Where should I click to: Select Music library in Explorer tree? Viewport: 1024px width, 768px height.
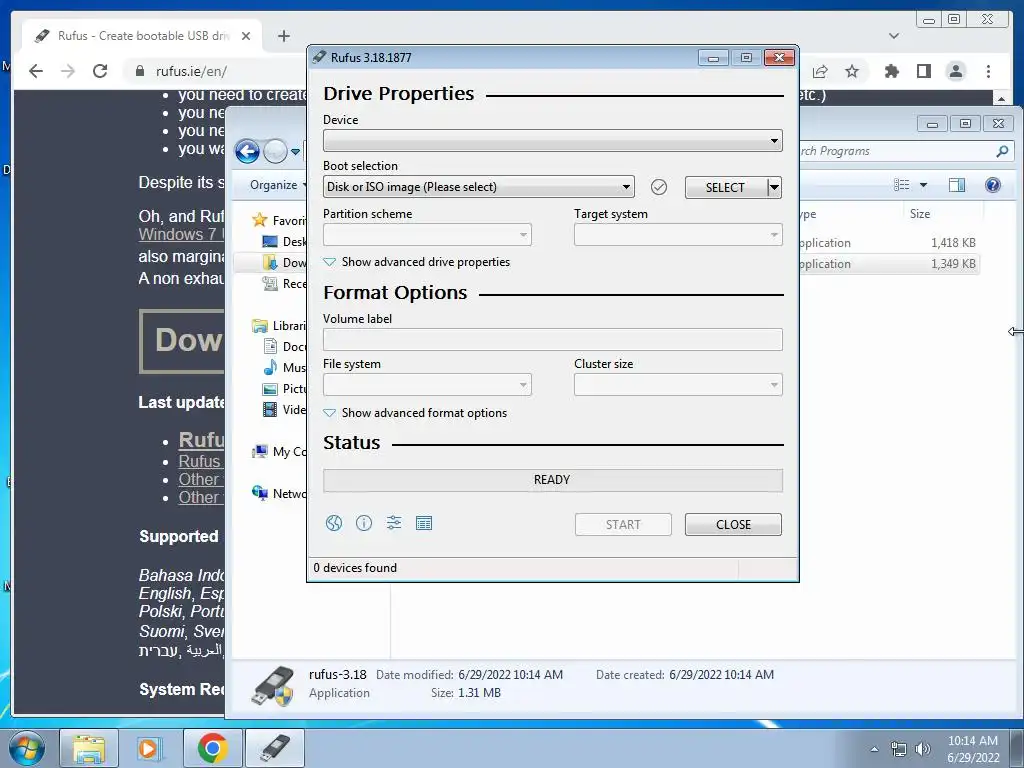285,367
